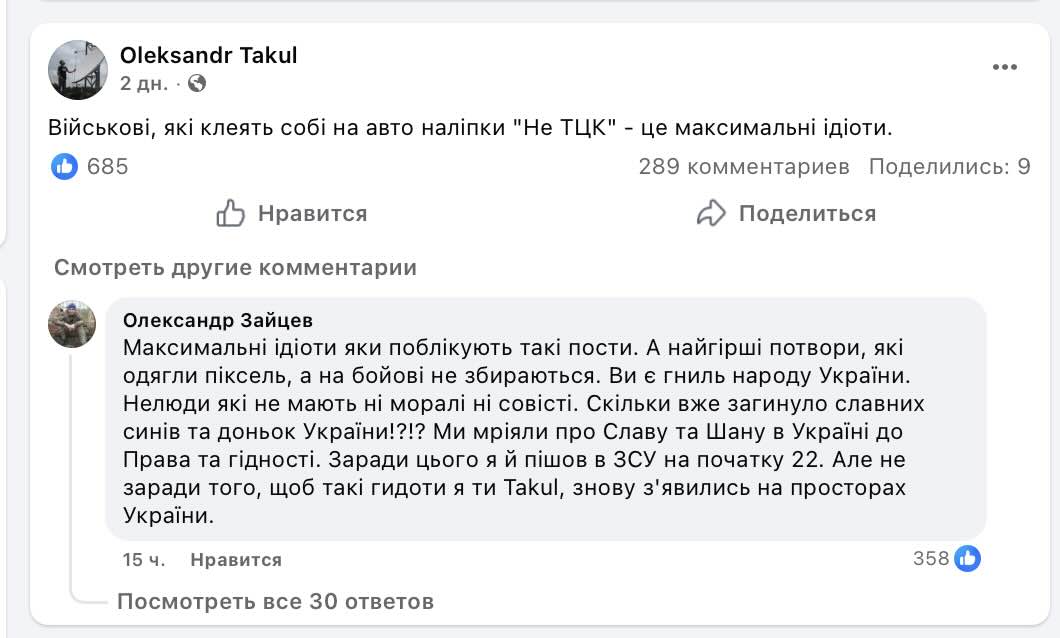Open Олександр Зайцев commenter name link
The height and width of the screenshot is (638, 1060).
pyautogui.click(x=217, y=320)
